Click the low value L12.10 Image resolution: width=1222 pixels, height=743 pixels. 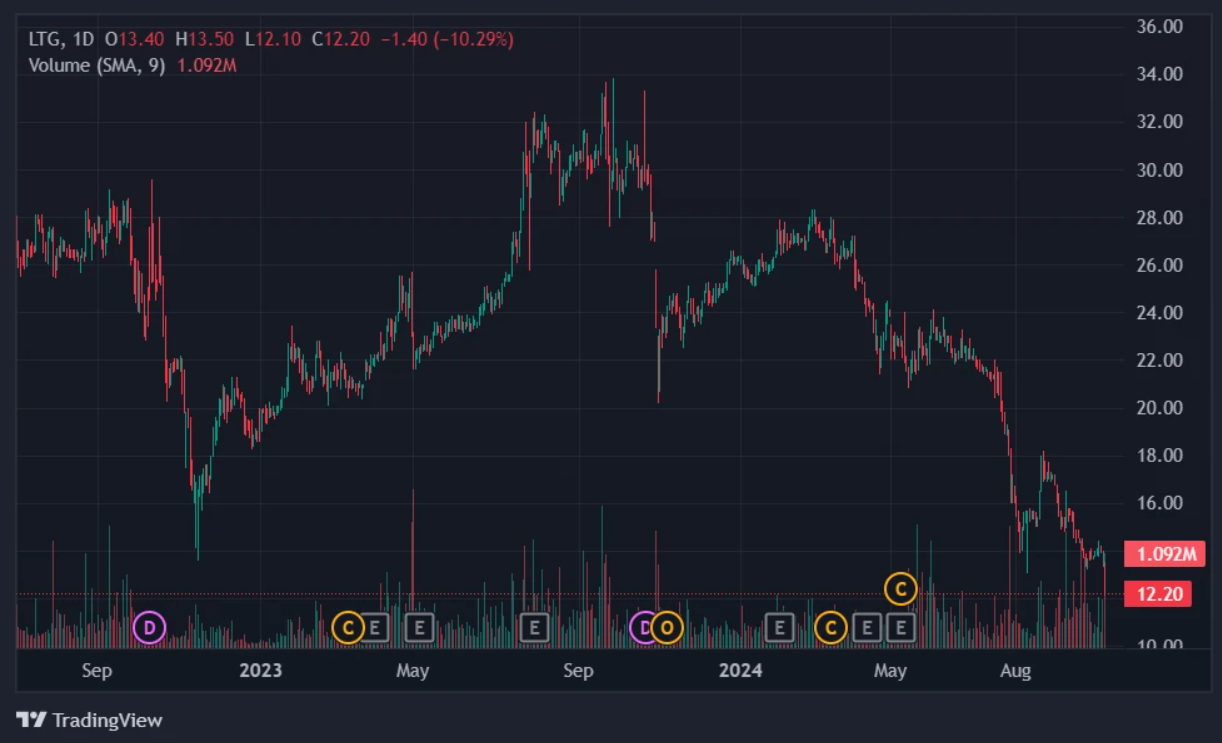[273, 40]
